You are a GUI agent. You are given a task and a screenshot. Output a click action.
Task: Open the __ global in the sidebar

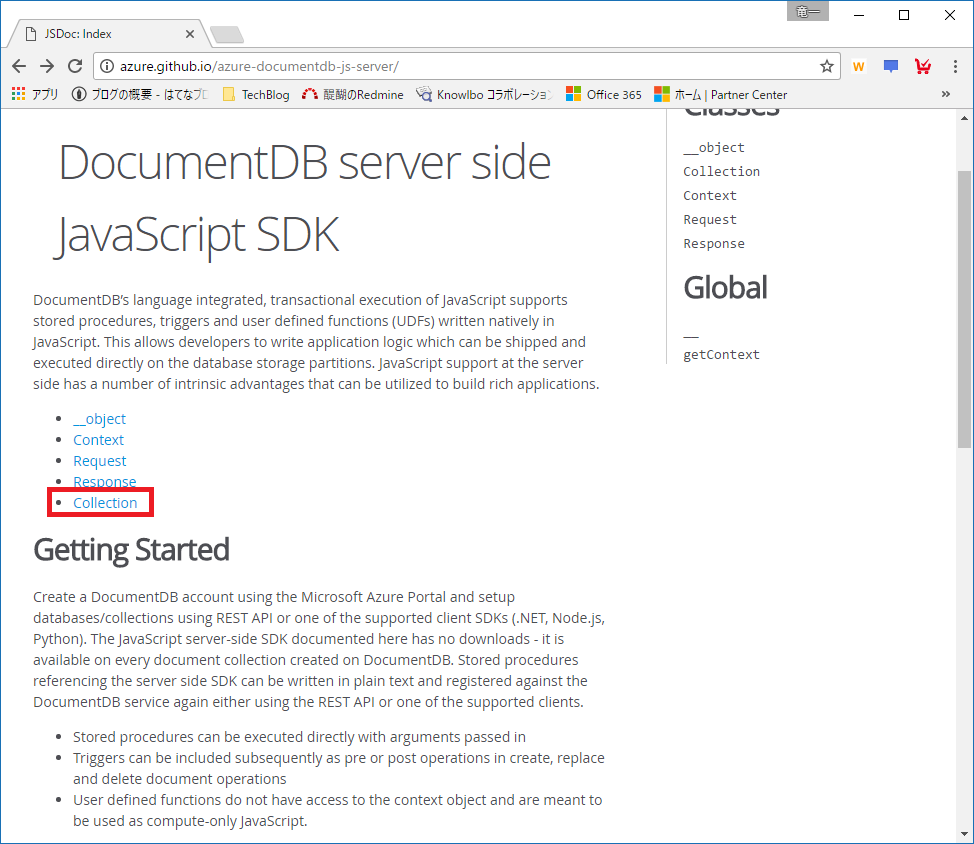pyautogui.click(x=691, y=335)
